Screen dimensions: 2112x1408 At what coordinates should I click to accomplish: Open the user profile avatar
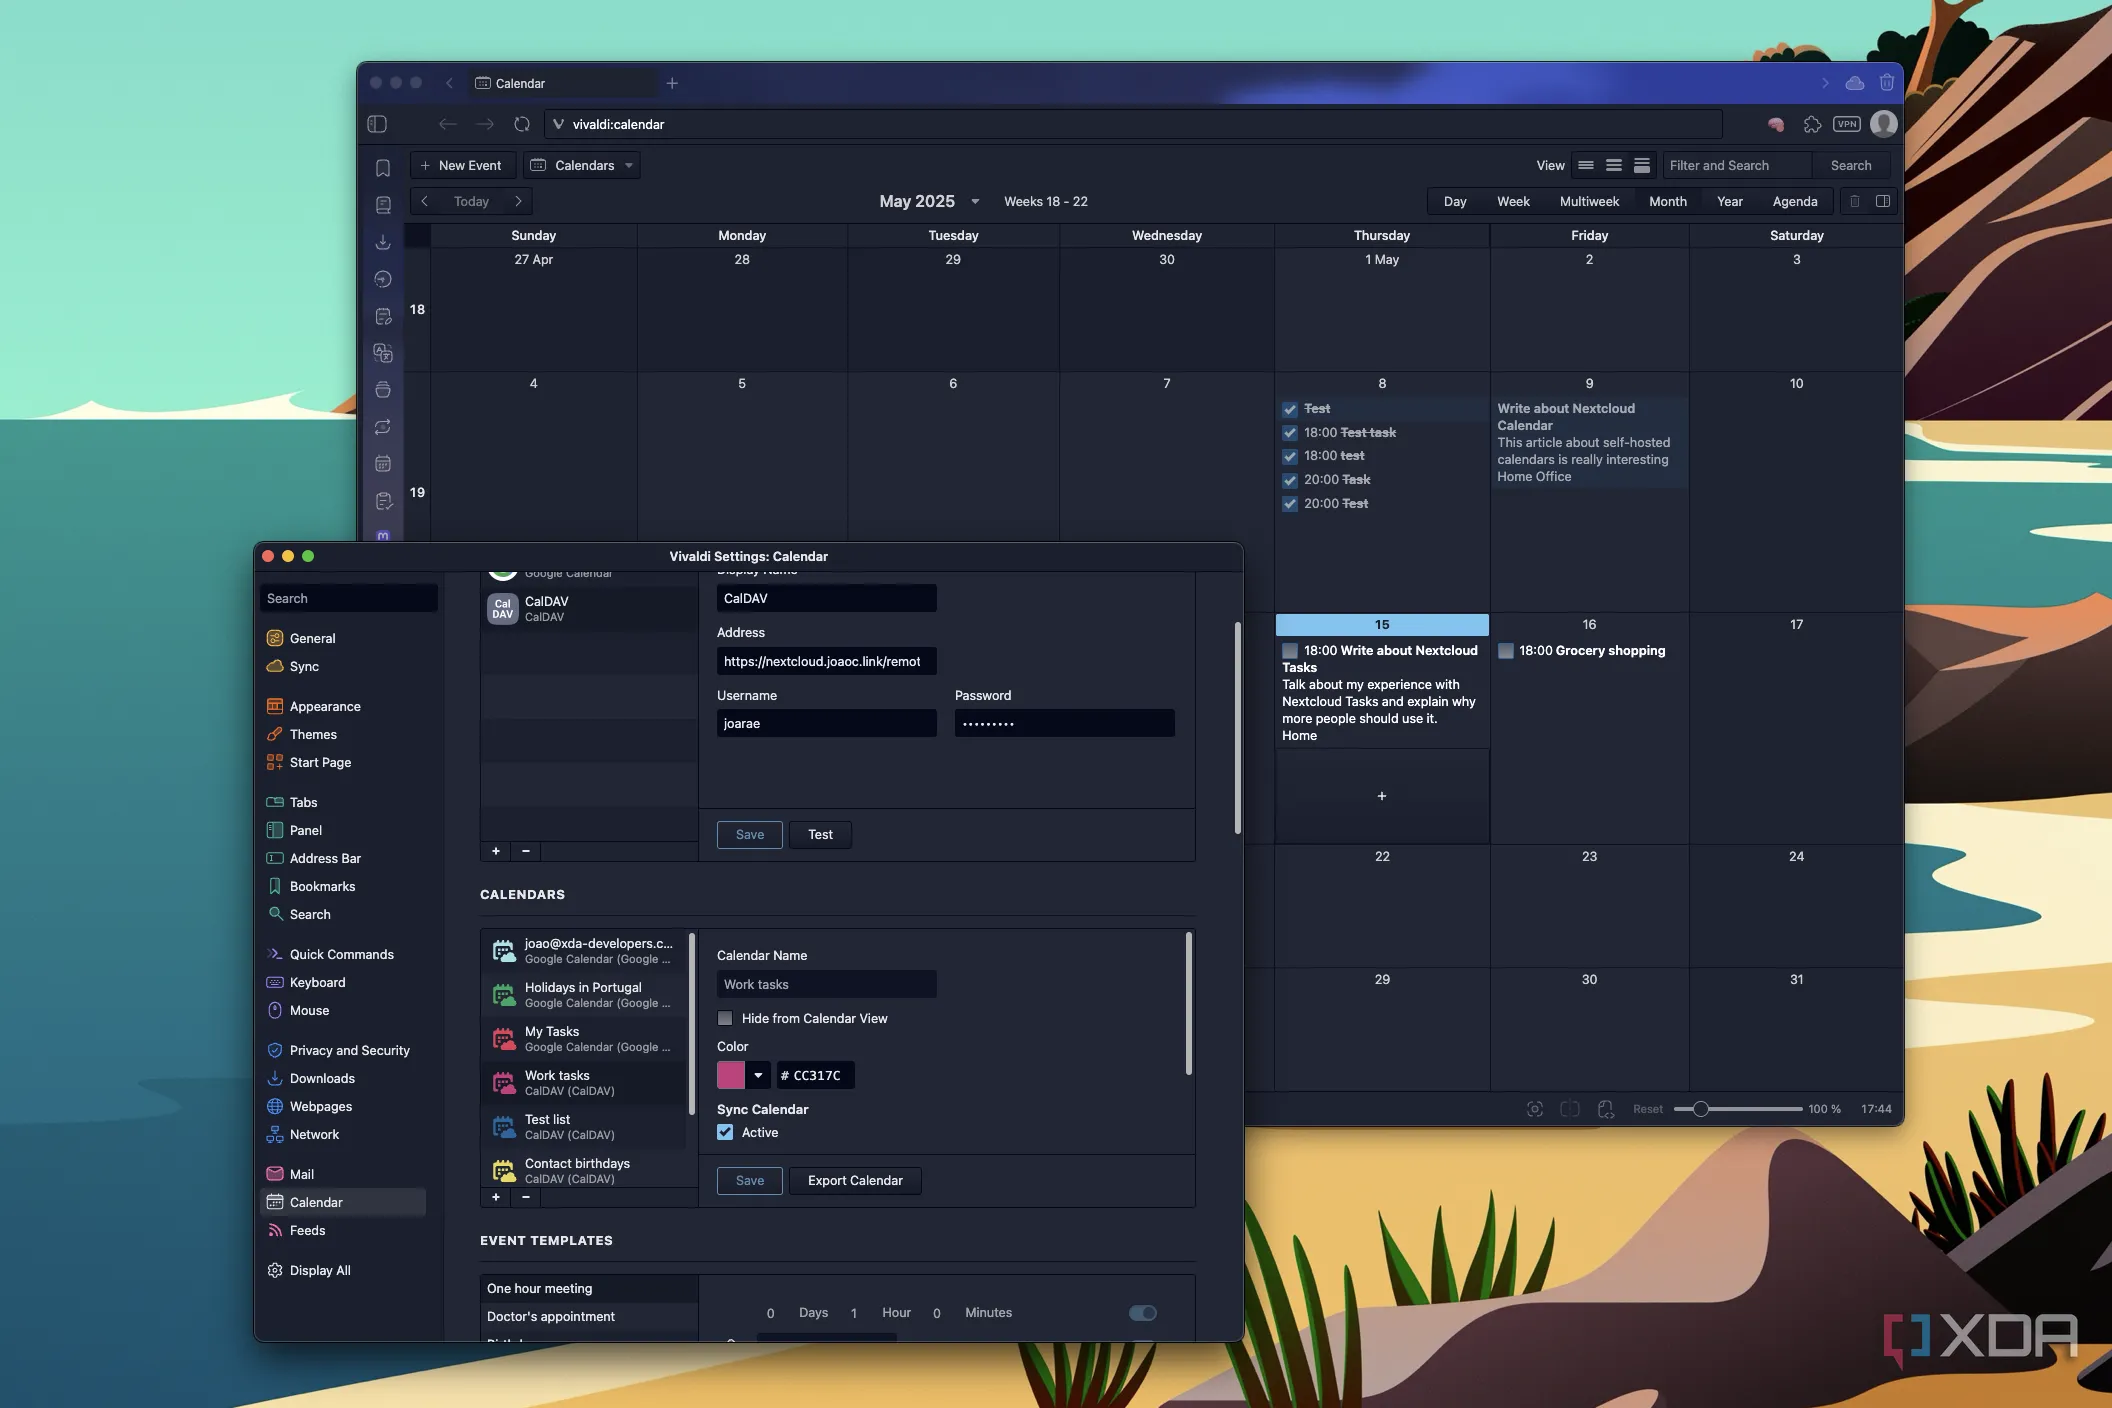[1884, 124]
